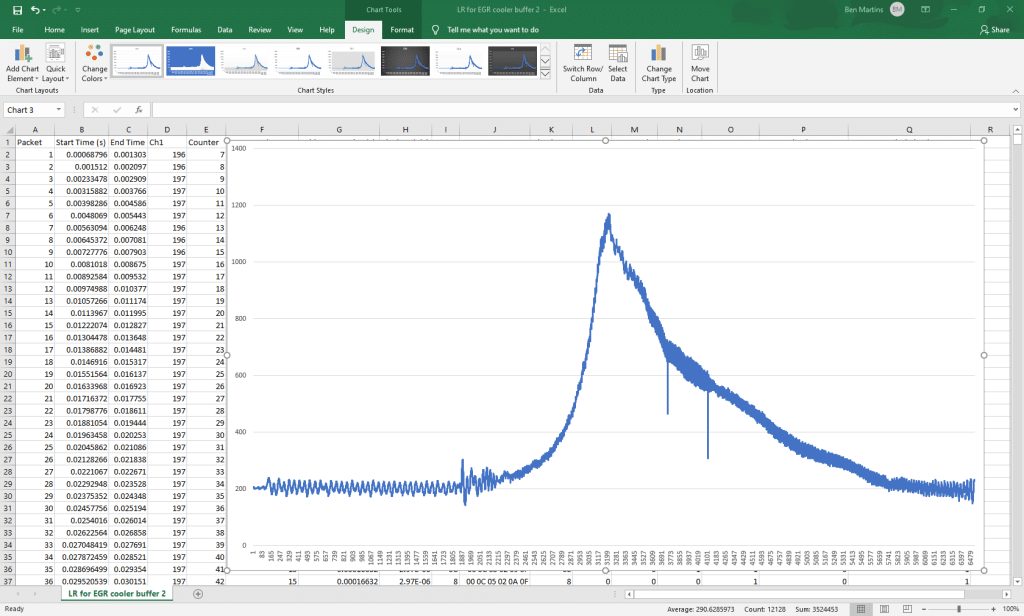Switch to Page Layout view in status bar
This screenshot has height=616, width=1024.
[x=884, y=609]
